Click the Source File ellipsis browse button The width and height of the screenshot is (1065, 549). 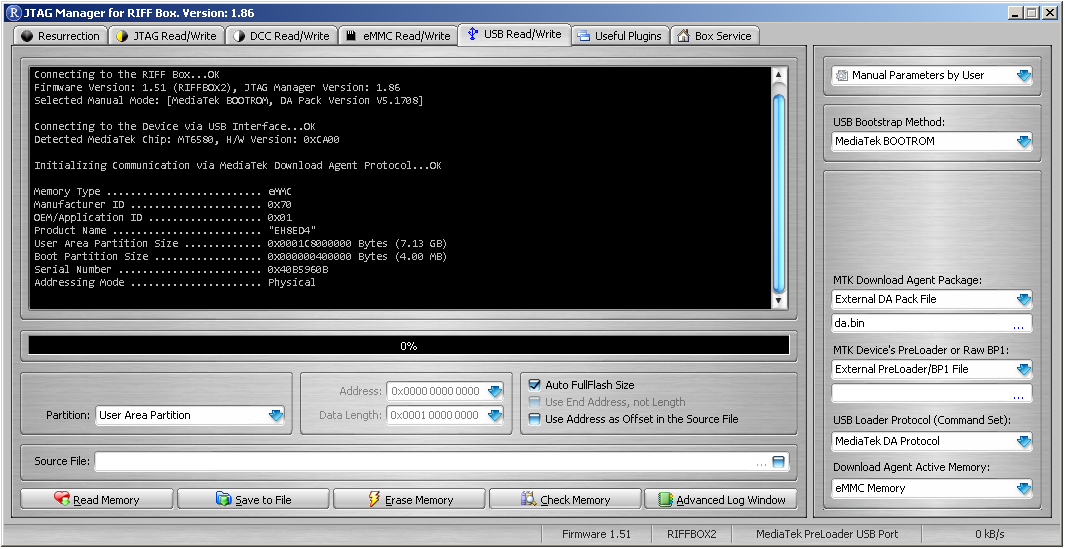click(761, 463)
